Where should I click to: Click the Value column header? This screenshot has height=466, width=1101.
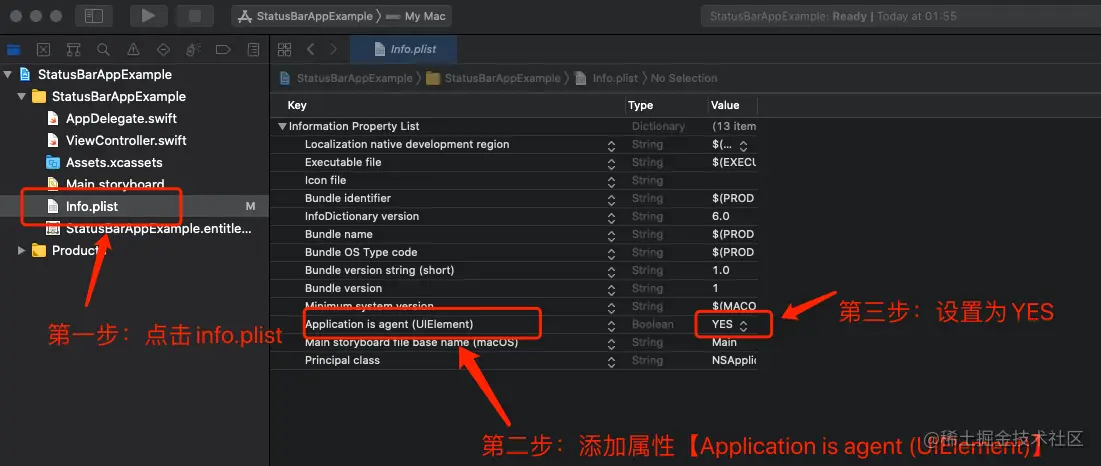click(x=725, y=105)
